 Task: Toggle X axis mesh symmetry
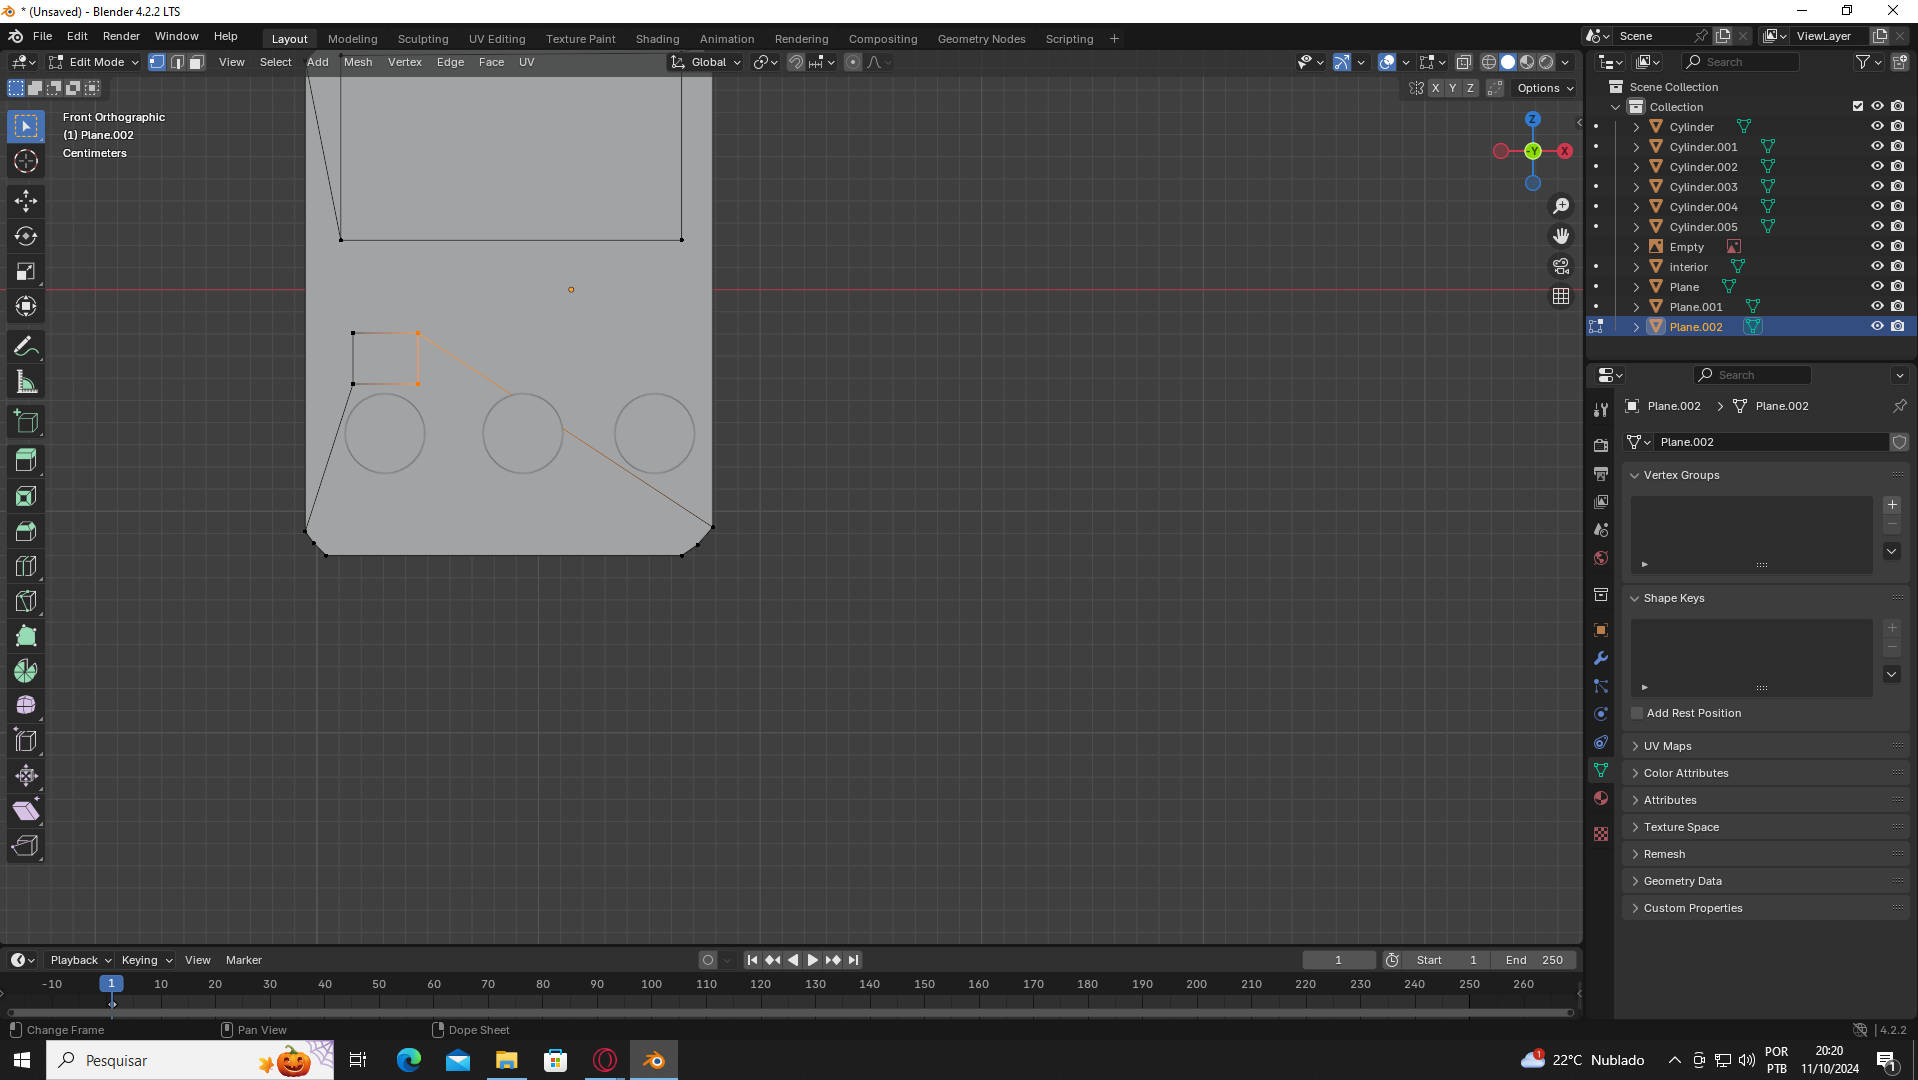click(1435, 88)
